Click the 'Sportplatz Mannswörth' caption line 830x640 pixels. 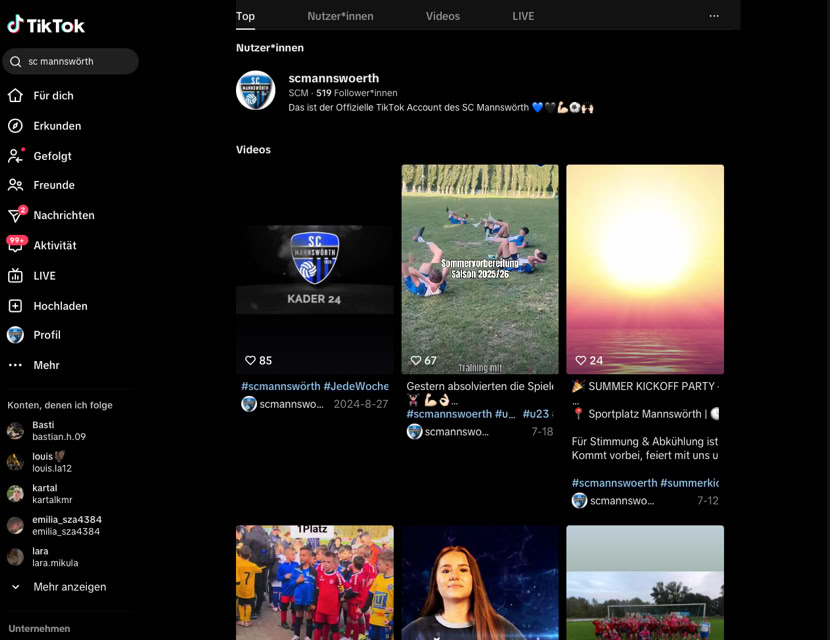[645, 413]
